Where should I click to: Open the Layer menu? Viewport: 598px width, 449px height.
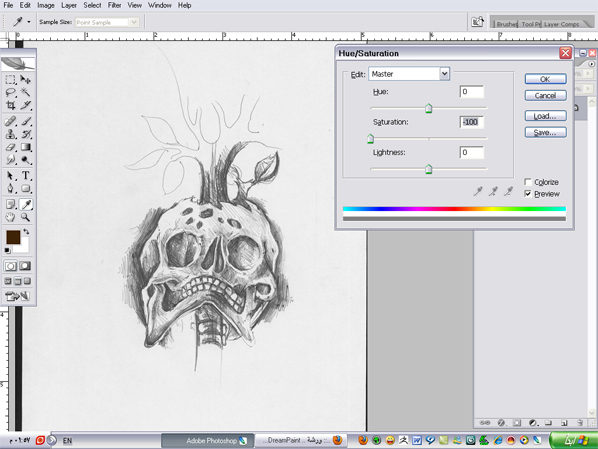[69, 5]
